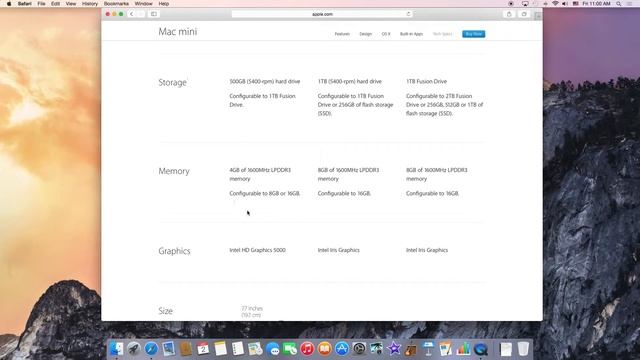Select the Tech Specs link

442,34
